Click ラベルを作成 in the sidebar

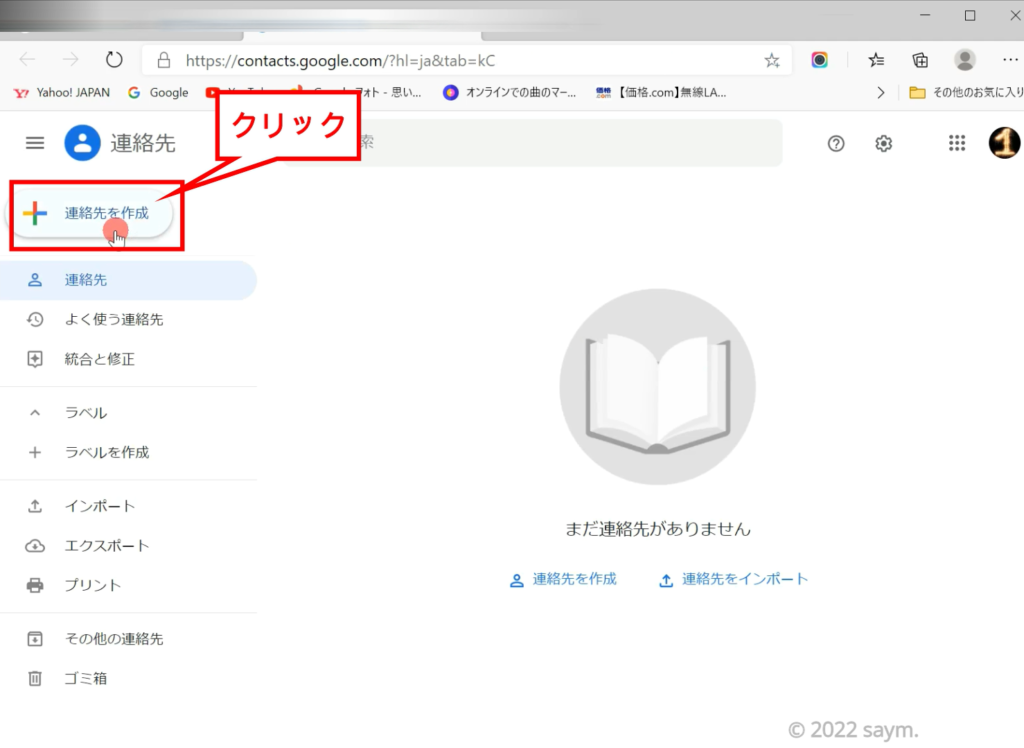coord(106,452)
